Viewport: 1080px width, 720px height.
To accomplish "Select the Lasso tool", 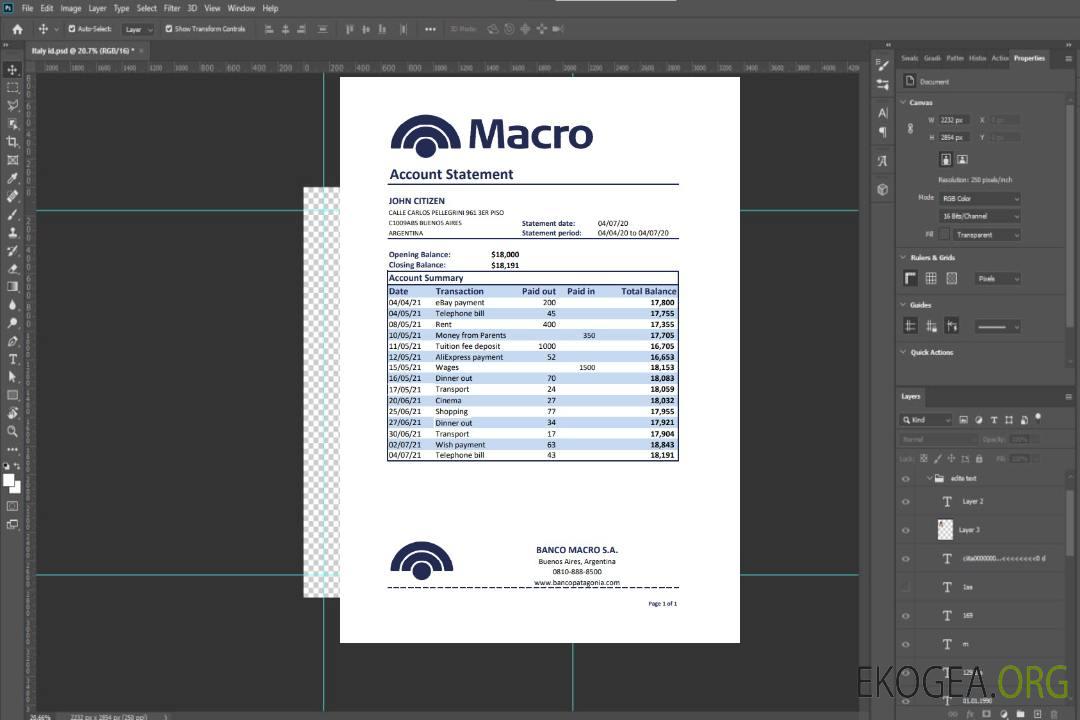I will pos(12,105).
